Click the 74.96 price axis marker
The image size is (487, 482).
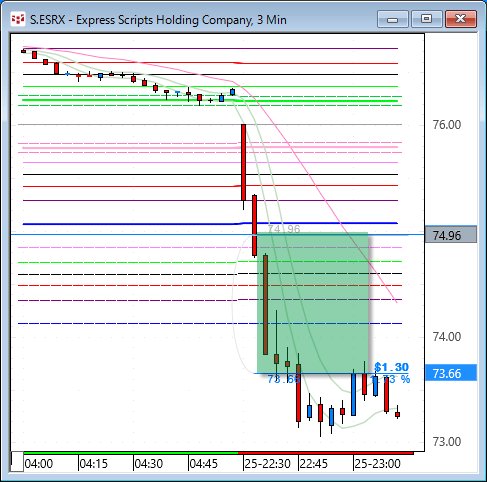(451, 235)
